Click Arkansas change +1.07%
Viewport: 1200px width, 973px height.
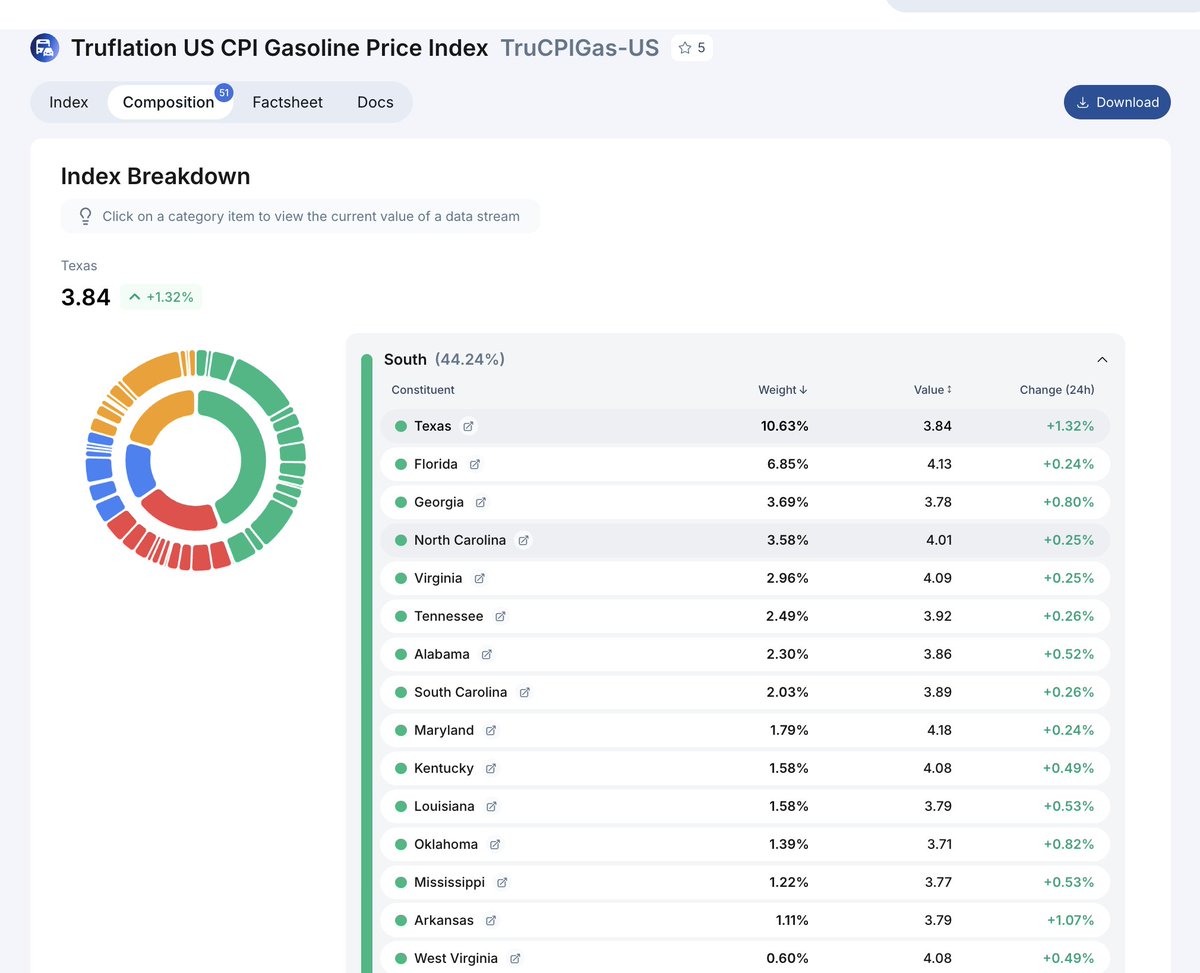1070,920
